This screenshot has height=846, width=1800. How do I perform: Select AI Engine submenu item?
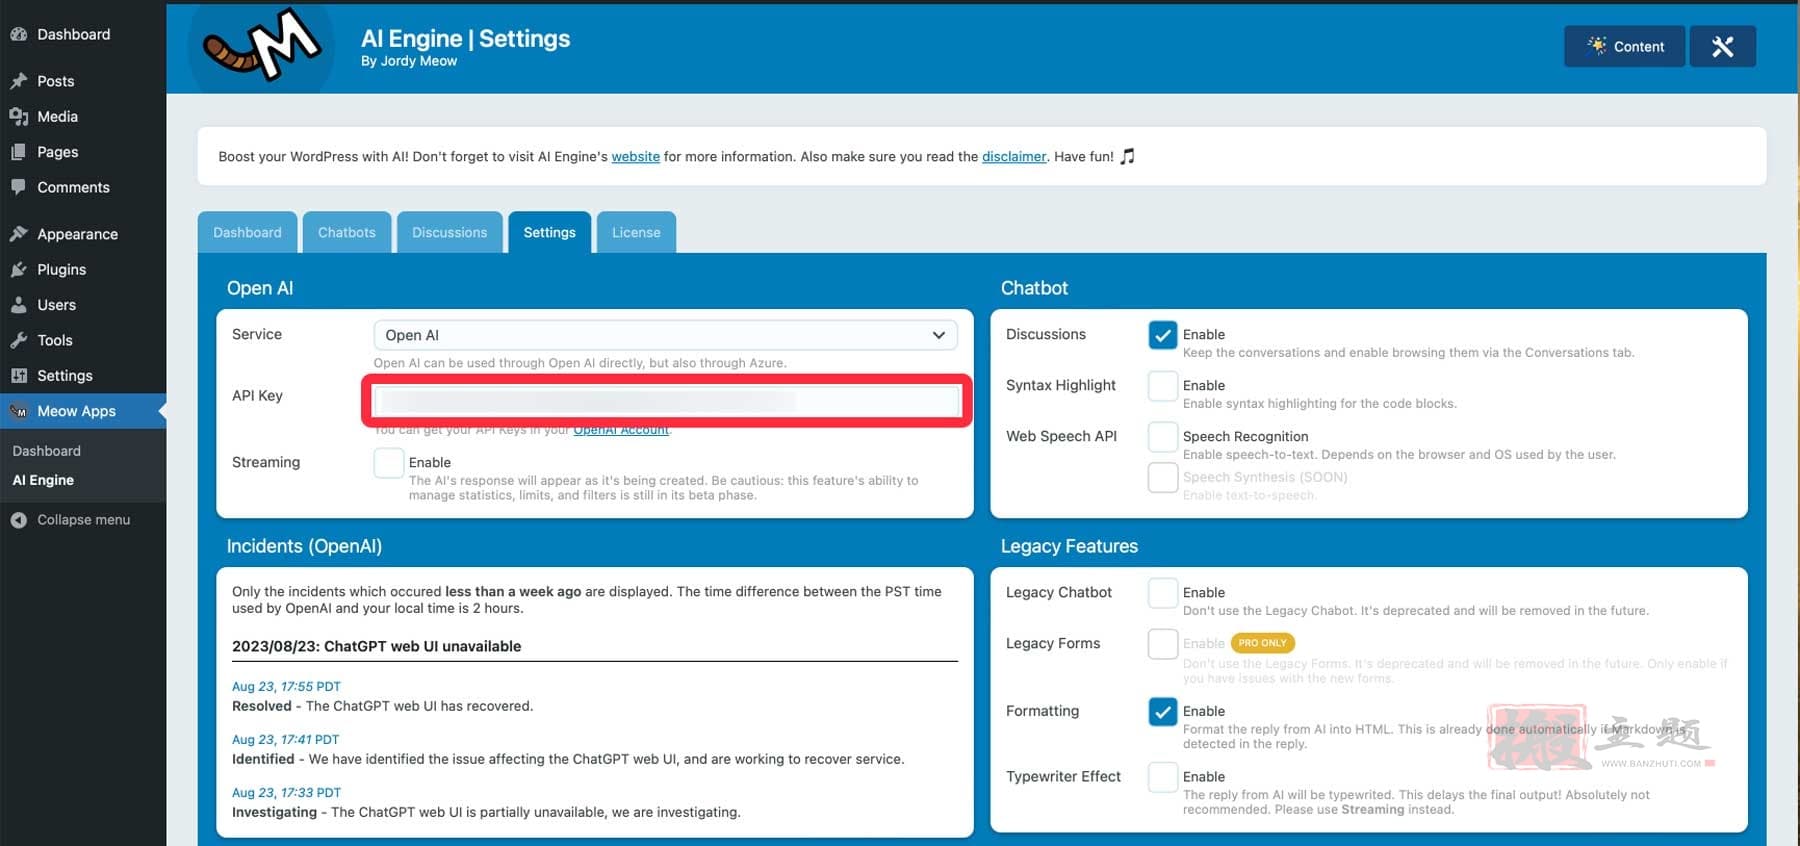(x=43, y=480)
